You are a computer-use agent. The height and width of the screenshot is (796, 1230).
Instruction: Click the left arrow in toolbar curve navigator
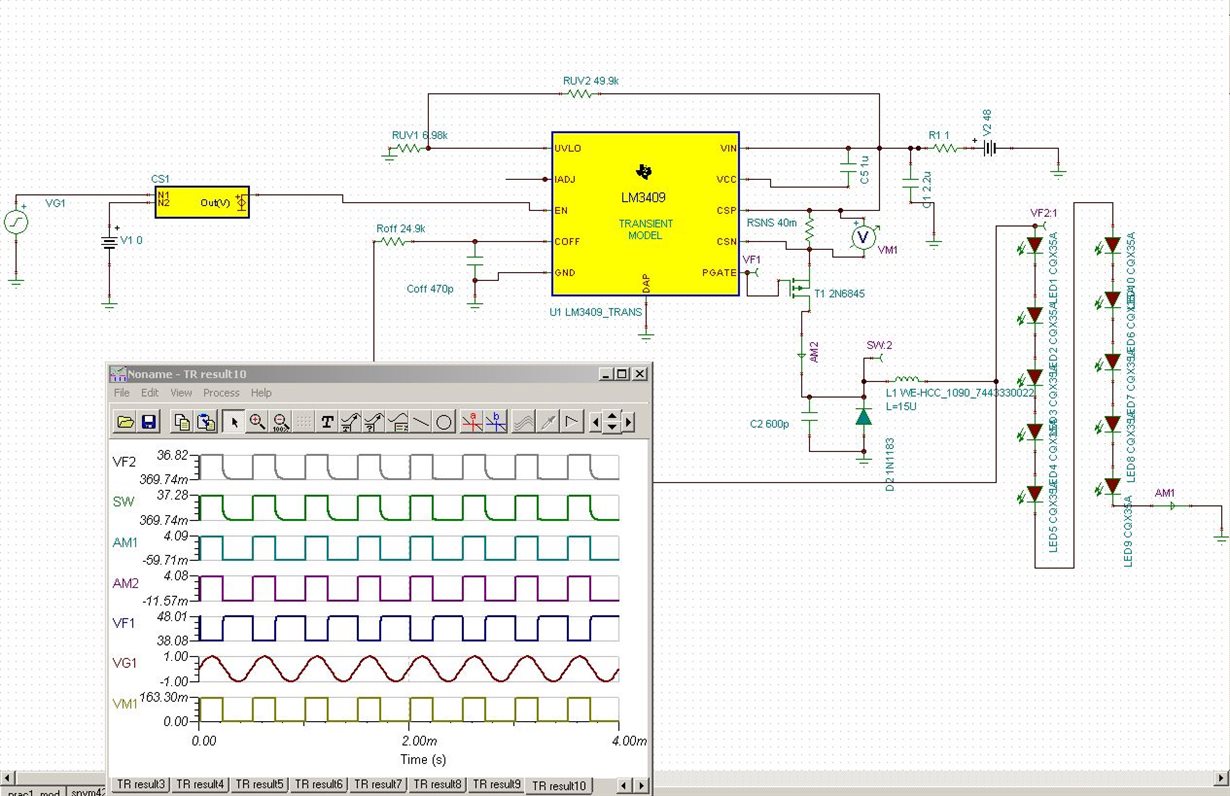(x=596, y=422)
